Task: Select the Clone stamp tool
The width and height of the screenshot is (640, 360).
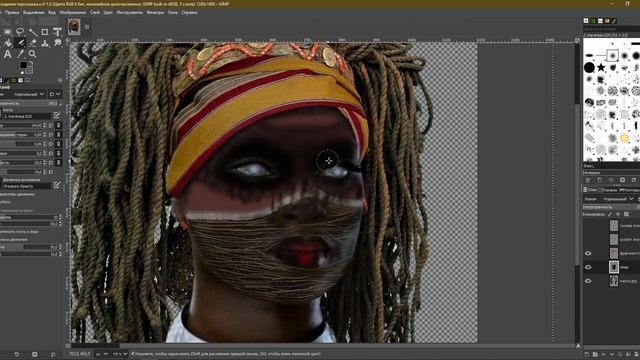Action: pos(45,42)
